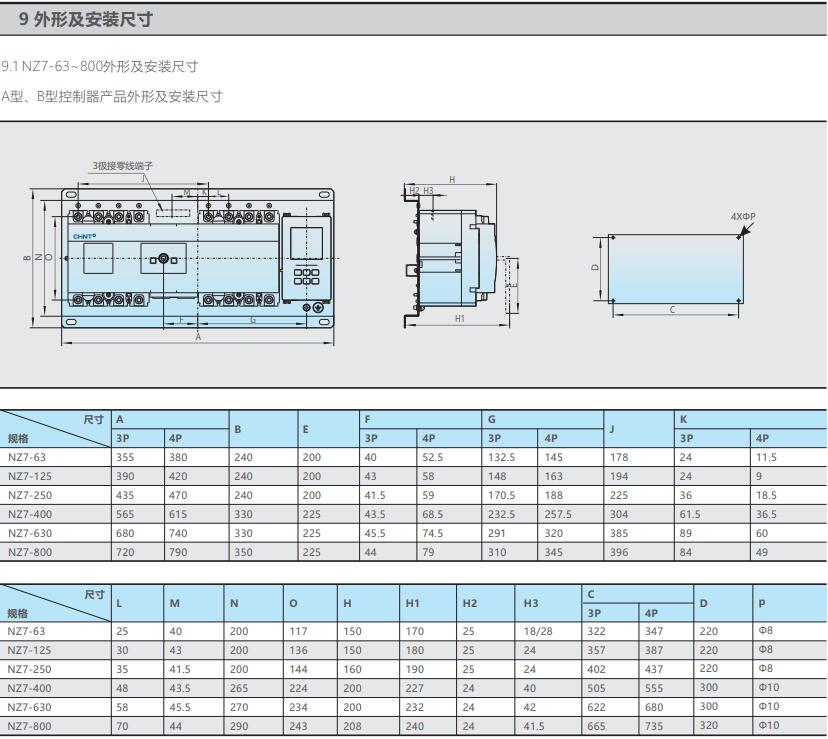Click the cell value "615" in the NZ7-400 row
The width and height of the screenshot is (828, 739).
pyautogui.click(x=178, y=515)
